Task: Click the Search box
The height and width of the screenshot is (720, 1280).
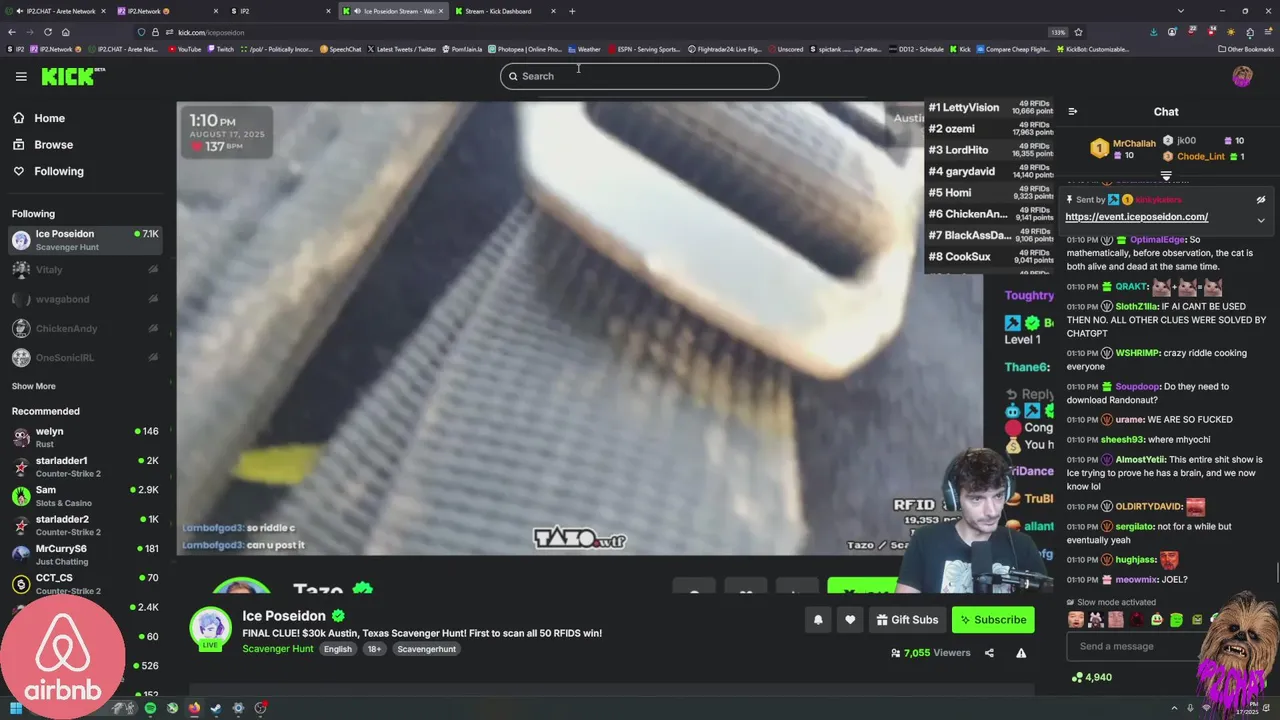Action: click(x=640, y=76)
